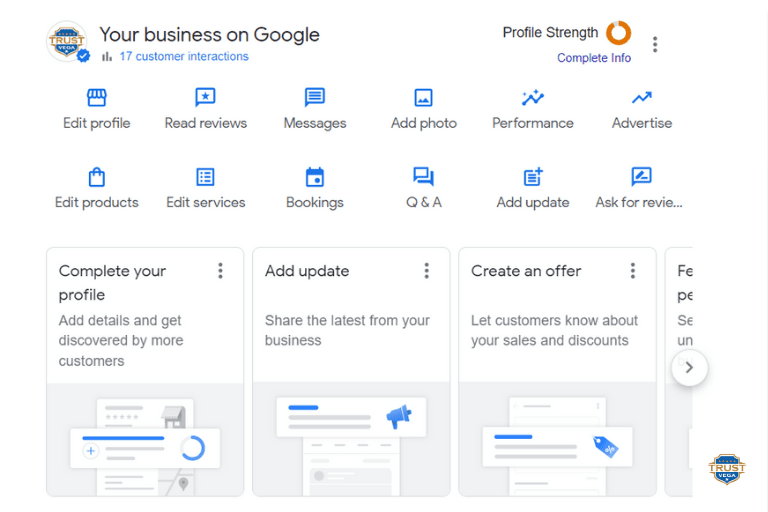The image size is (768, 512).
Task: Open the 17 customer interactions link
Action: [184, 56]
